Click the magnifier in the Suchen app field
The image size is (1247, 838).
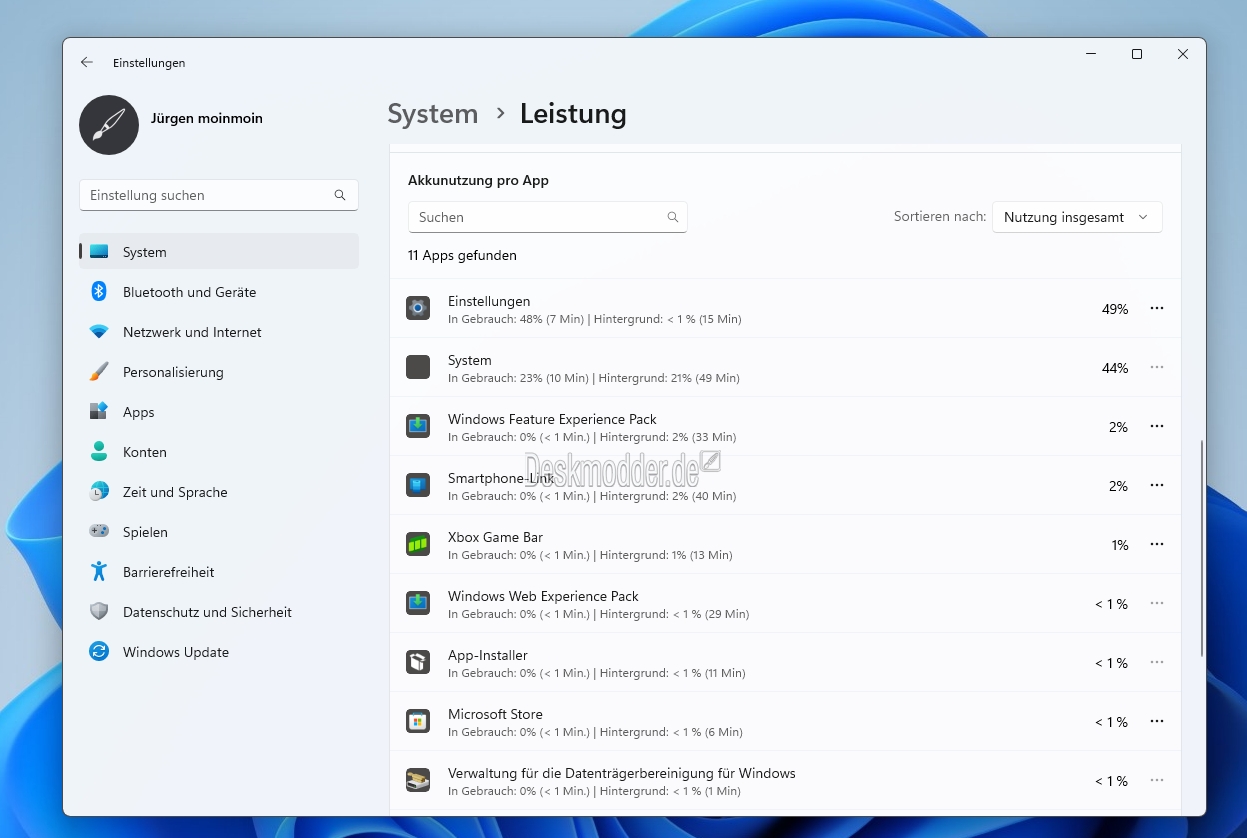(673, 217)
